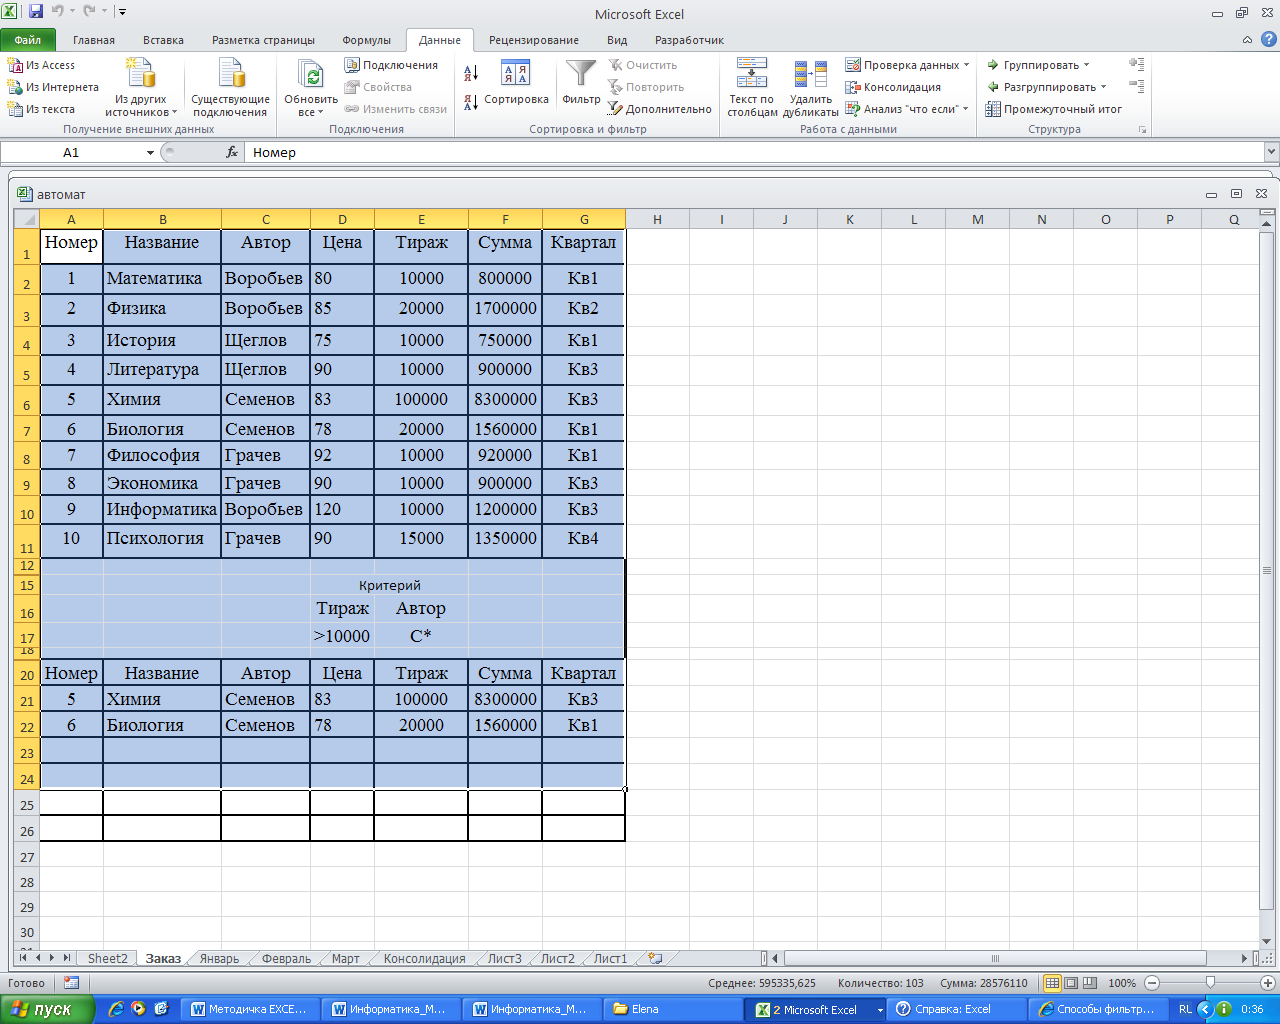Sort descending Z to A icon
Image resolution: width=1280 pixels, height=1024 pixels.
point(471,102)
